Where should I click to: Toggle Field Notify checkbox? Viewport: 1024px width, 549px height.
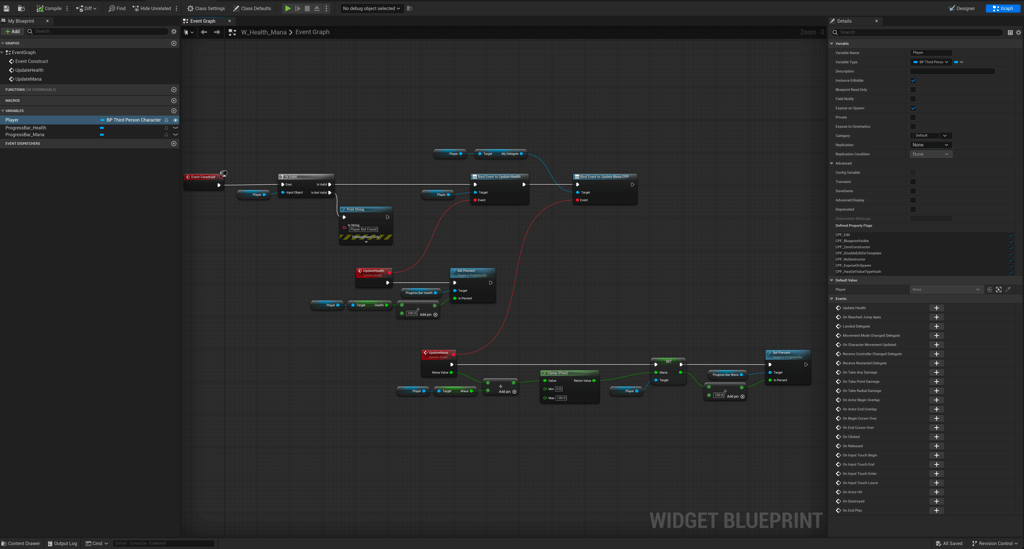(x=913, y=99)
